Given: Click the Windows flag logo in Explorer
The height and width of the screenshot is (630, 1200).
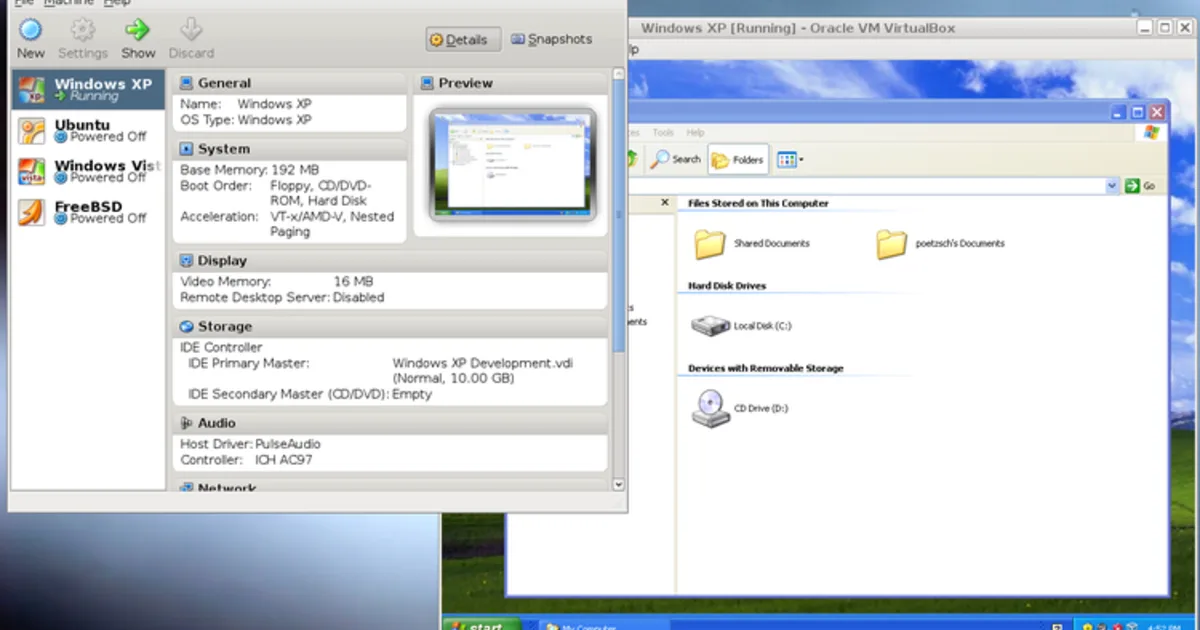Looking at the screenshot, I should (1152, 133).
